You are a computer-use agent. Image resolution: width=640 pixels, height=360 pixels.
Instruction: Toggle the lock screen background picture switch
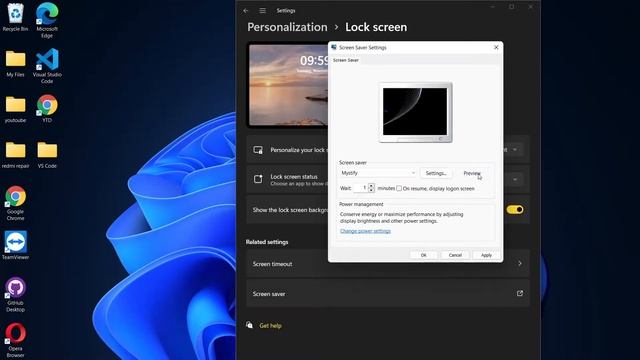515,209
